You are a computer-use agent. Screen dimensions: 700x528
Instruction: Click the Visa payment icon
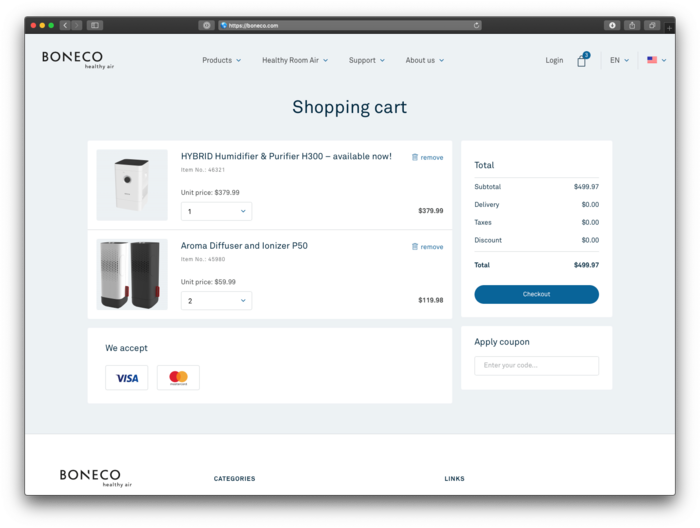click(127, 378)
